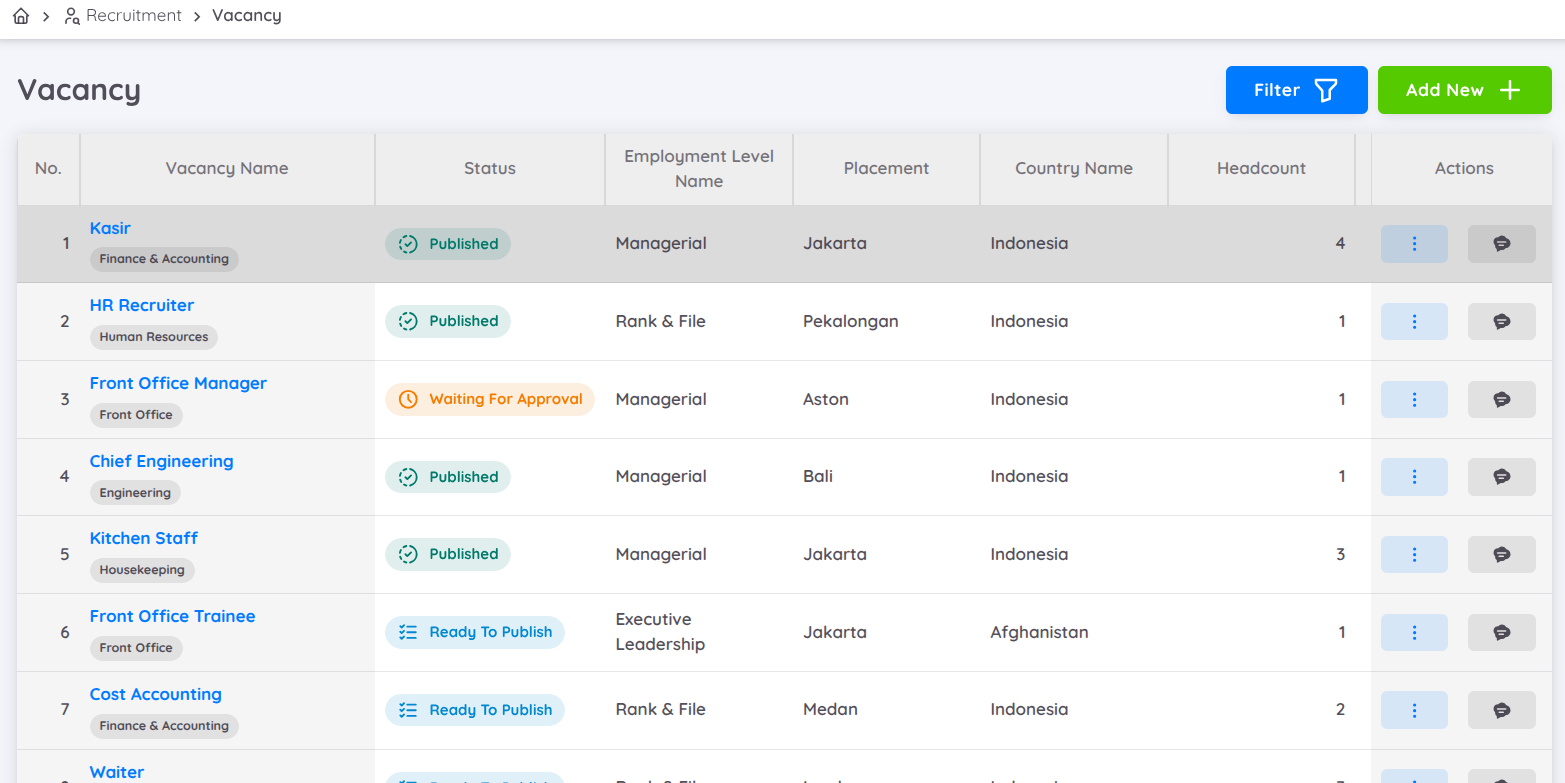Click the plus icon on Add New button

(x=1510, y=89)
